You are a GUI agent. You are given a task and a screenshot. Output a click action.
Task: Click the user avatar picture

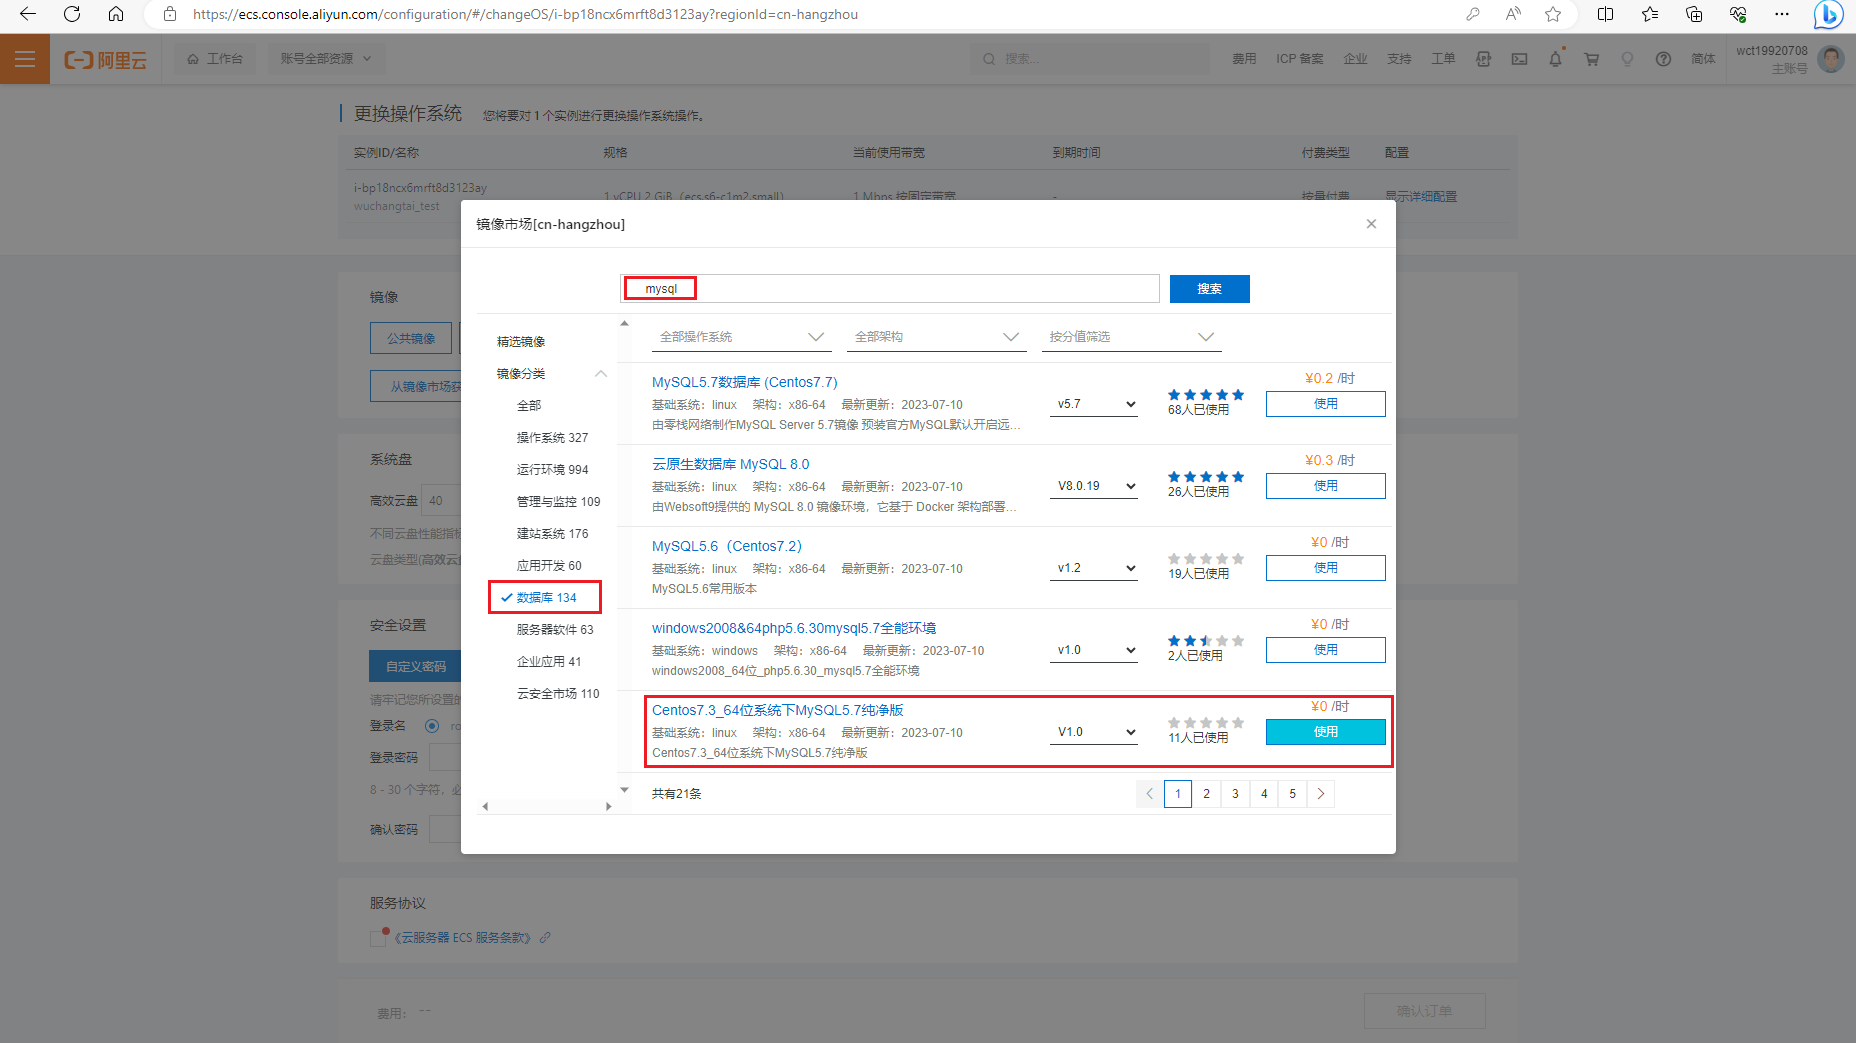(x=1831, y=59)
